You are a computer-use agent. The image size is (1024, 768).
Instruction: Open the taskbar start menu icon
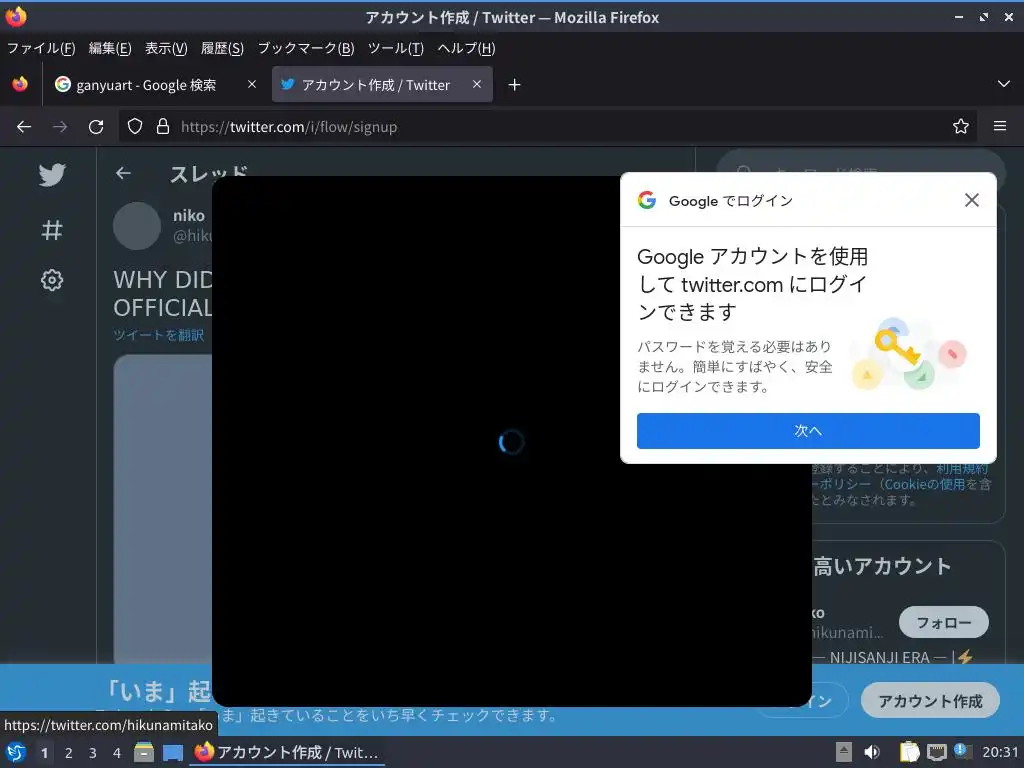pos(16,752)
